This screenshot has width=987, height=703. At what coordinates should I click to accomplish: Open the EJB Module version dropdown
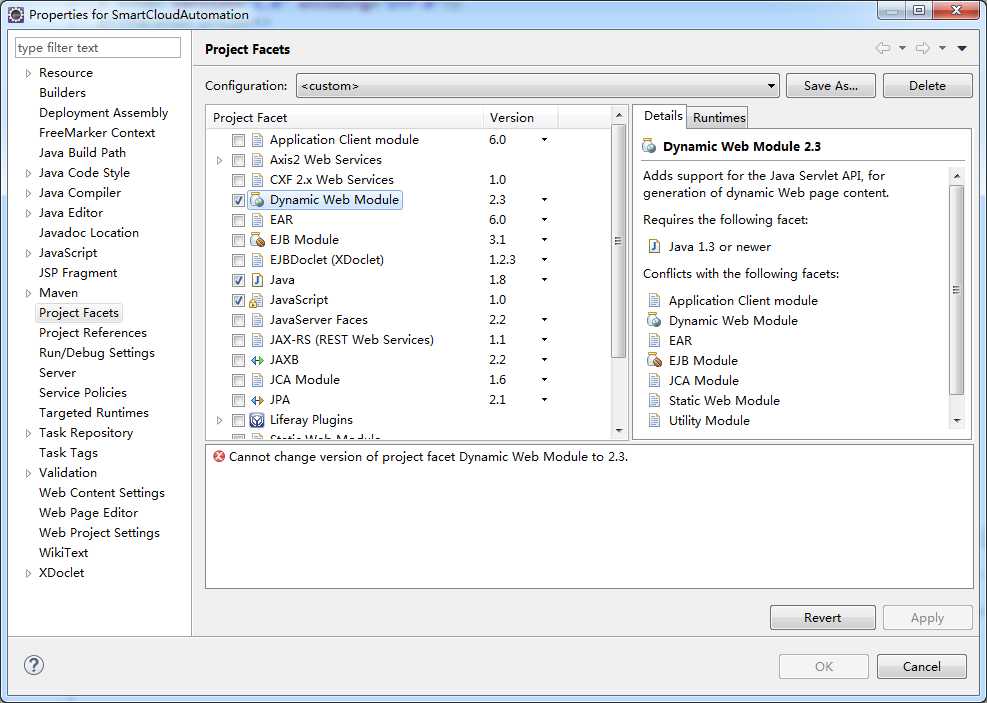[544, 239]
